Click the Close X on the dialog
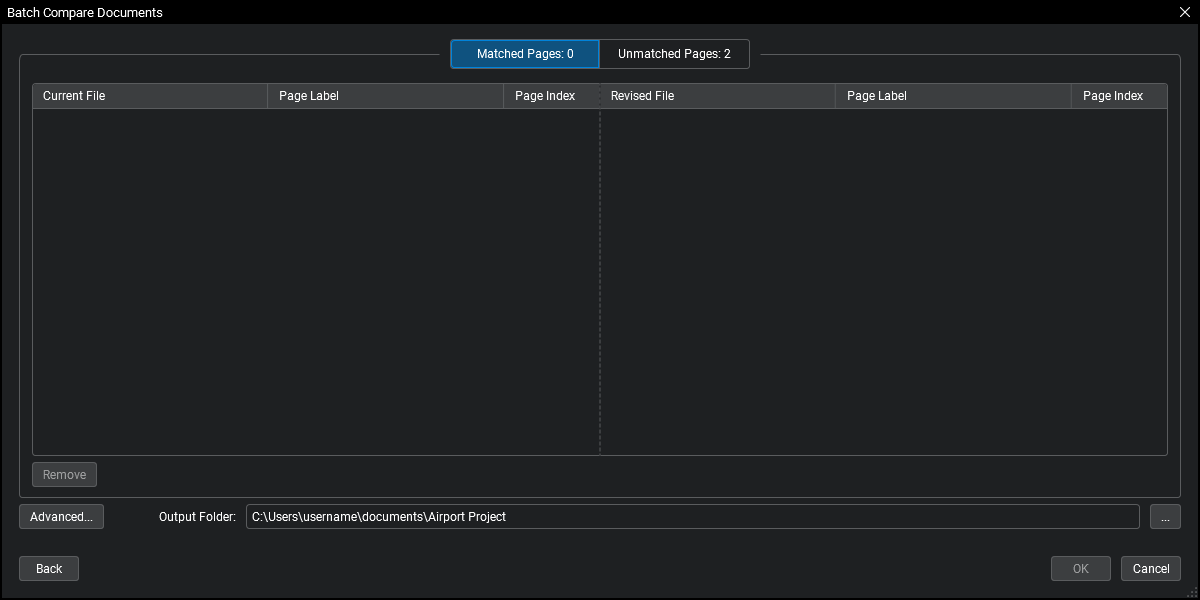This screenshot has height=600, width=1200. (x=1184, y=12)
